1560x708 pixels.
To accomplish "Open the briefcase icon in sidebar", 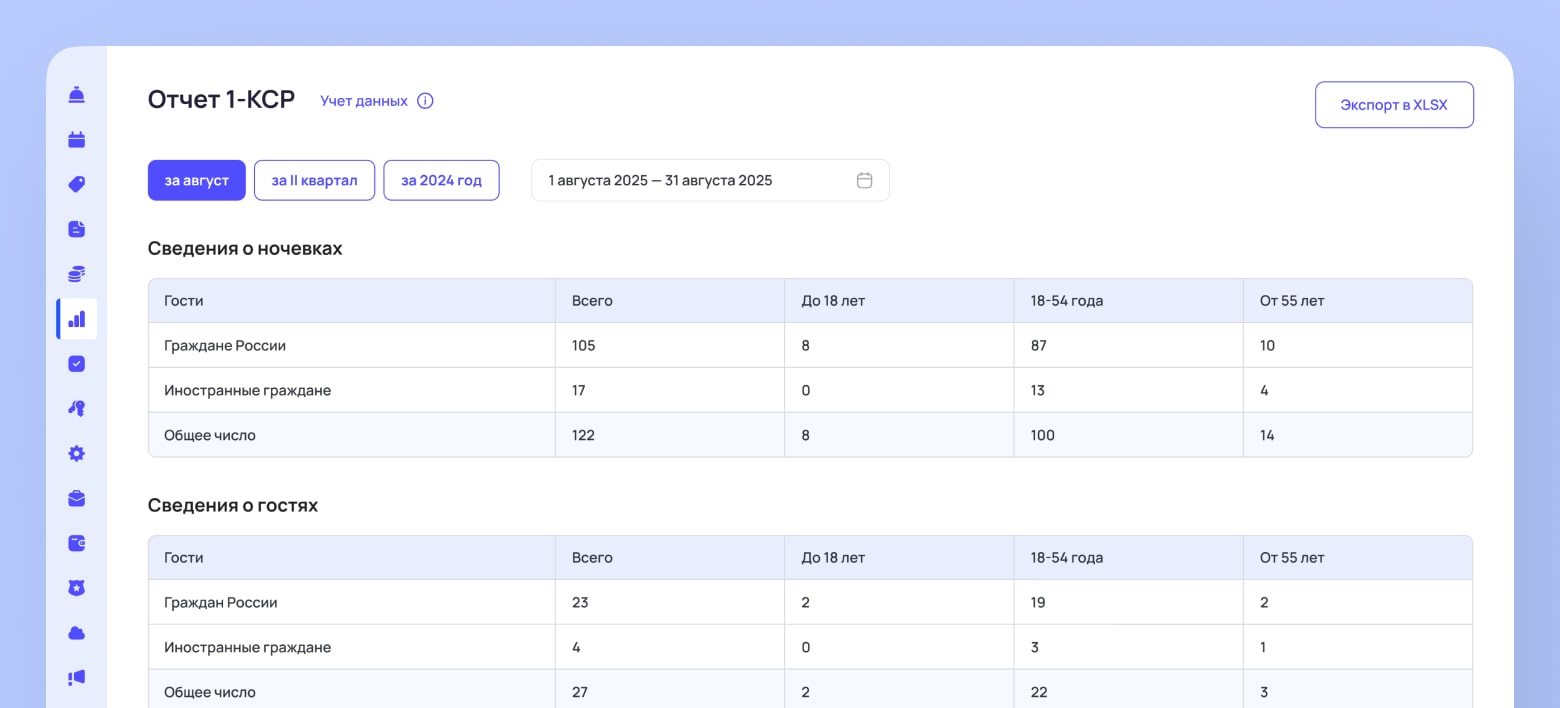I will coord(76,498).
